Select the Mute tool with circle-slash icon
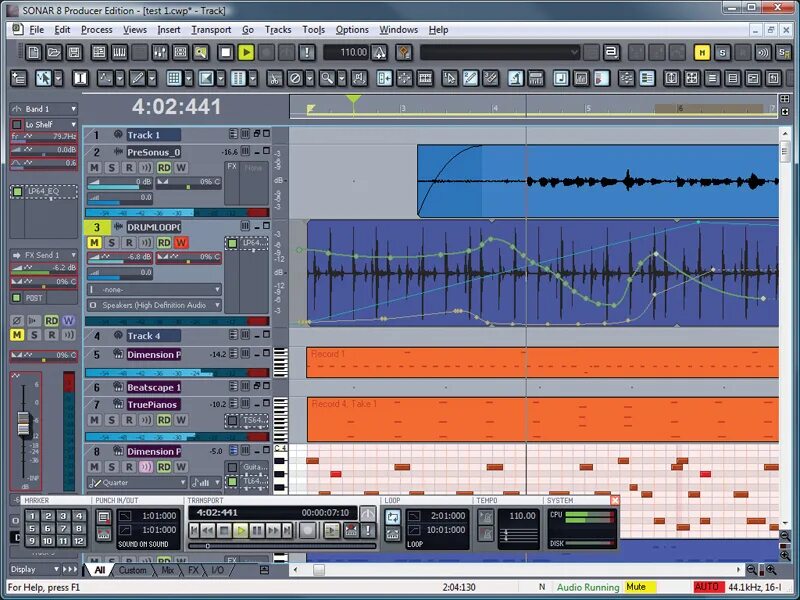 [x=295, y=78]
